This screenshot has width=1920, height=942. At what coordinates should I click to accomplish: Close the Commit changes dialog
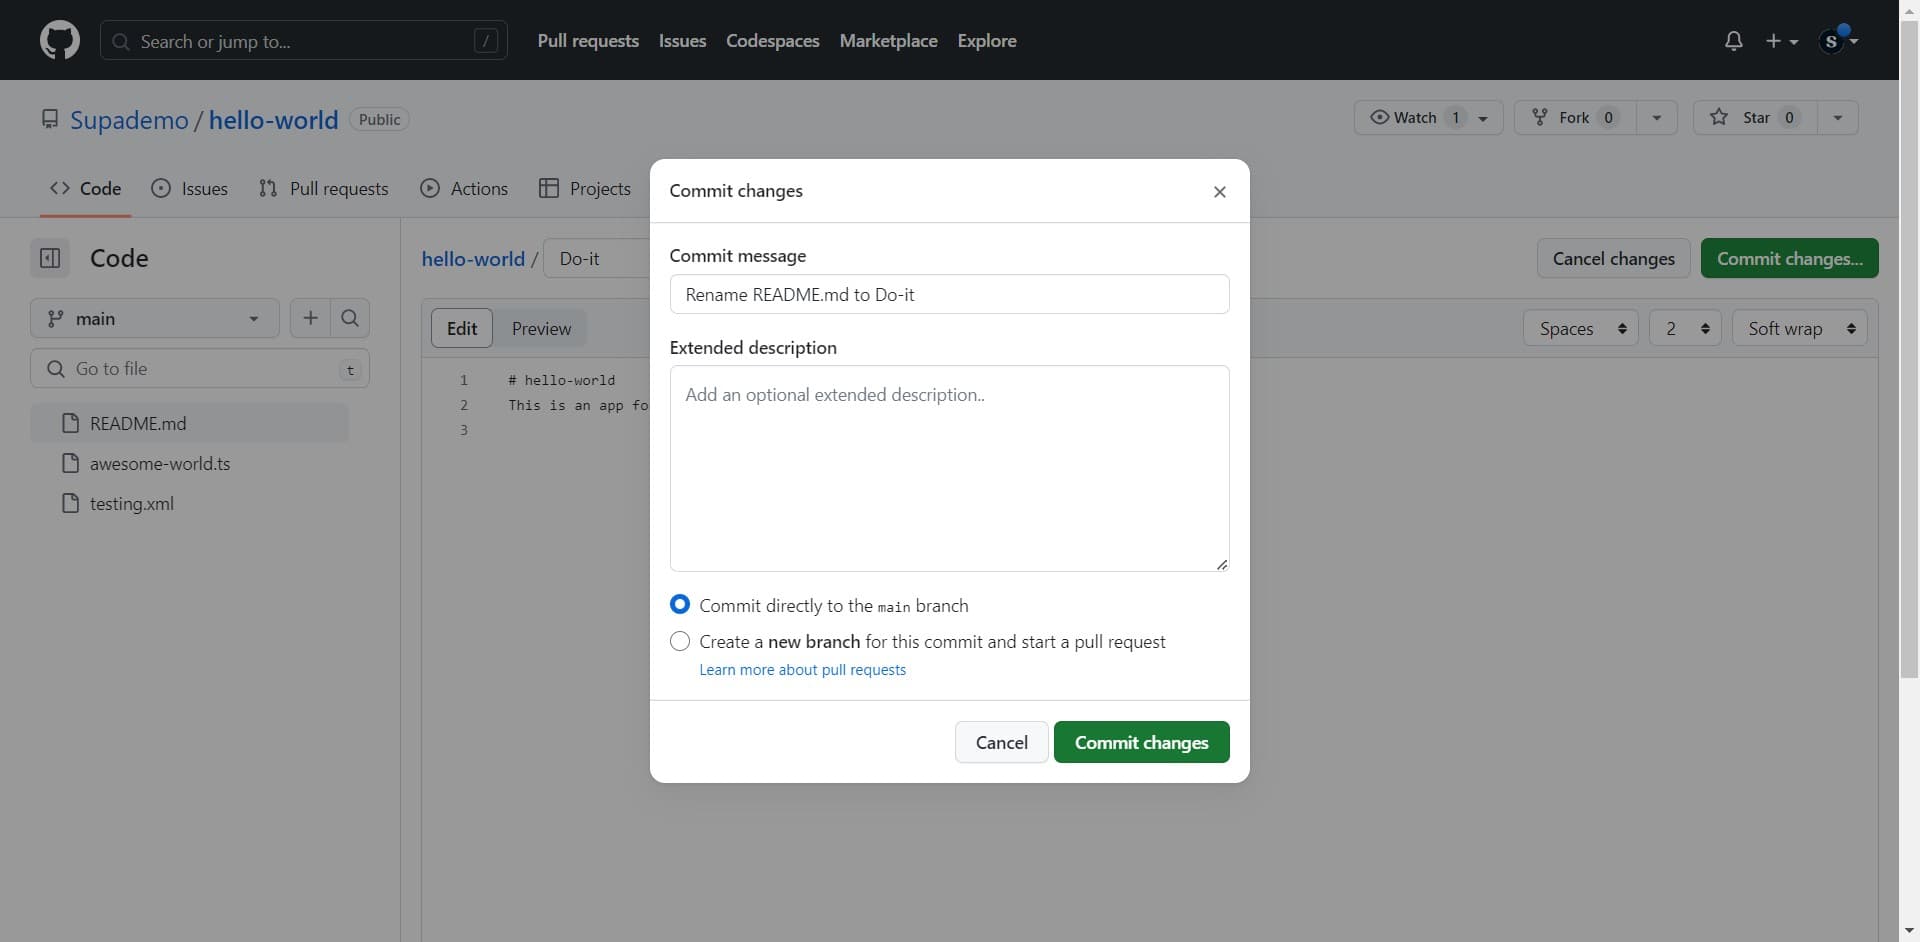tap(1219, 192)
